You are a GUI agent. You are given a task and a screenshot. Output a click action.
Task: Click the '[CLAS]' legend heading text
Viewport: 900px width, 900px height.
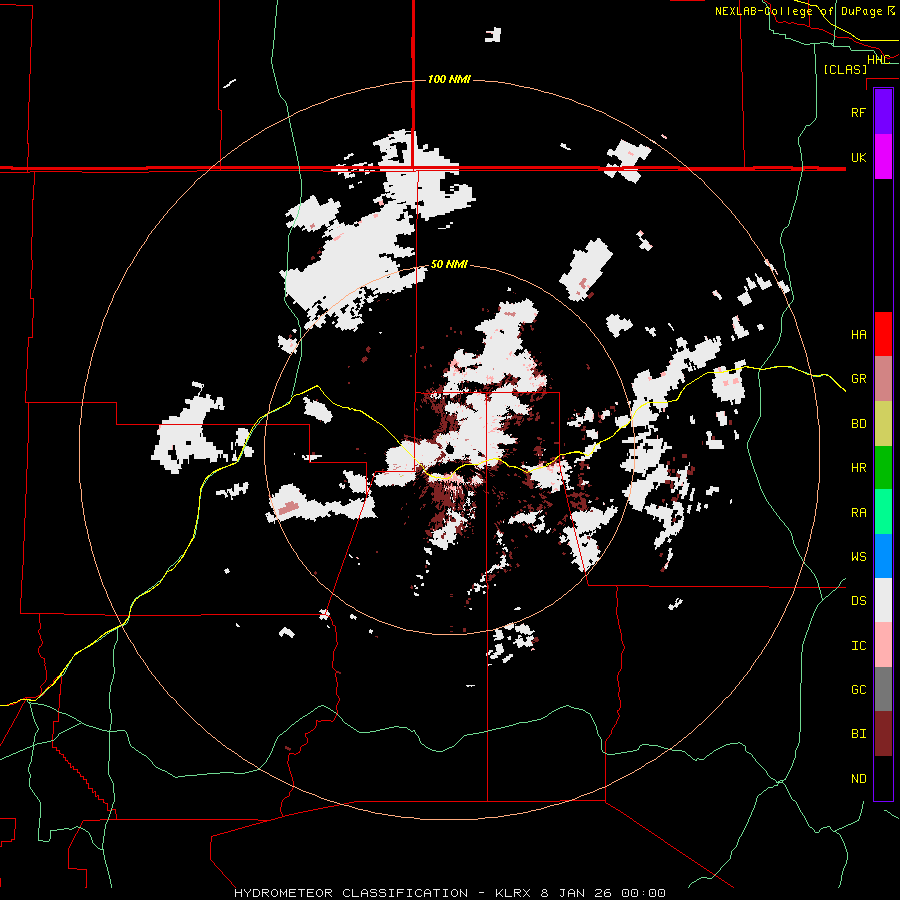845,69
